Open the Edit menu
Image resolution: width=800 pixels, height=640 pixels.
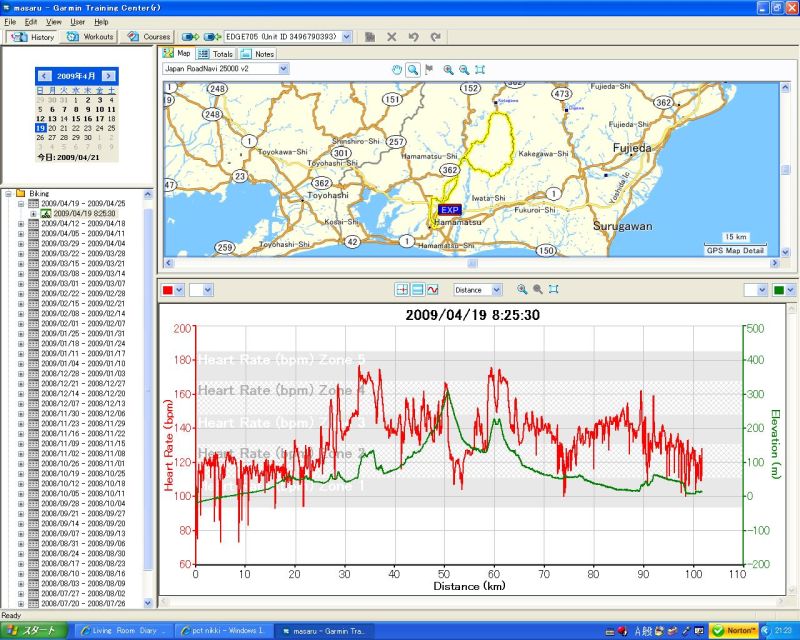(31, 22)
